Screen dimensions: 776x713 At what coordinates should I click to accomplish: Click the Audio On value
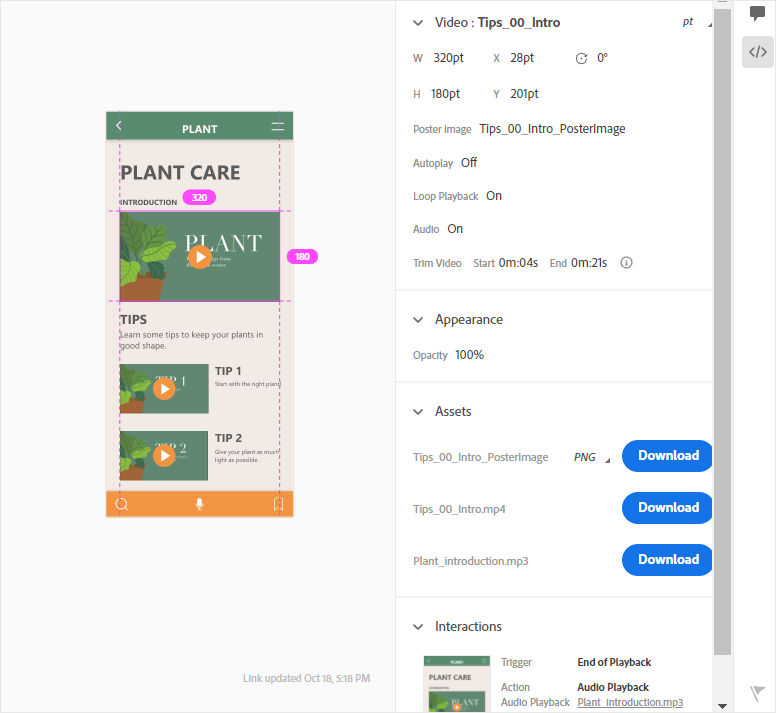click(455, 229)
